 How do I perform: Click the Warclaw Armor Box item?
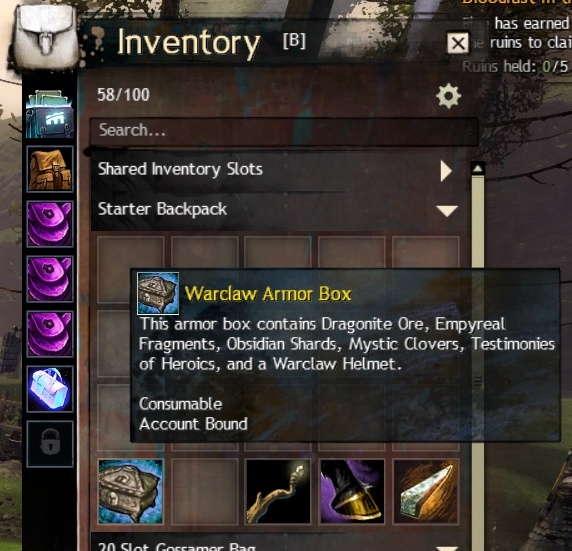point(131,491)
